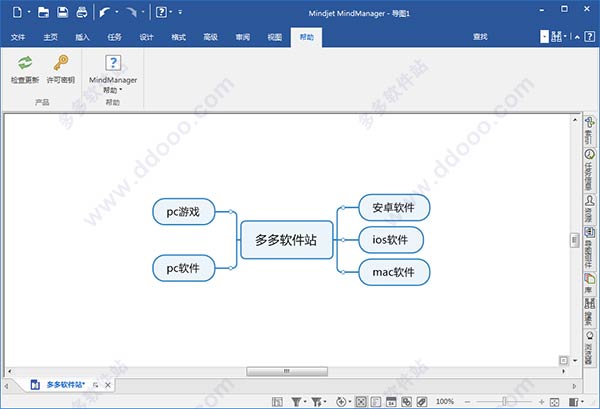600x409 pixels.
Task: Switch to the 审阅 review tab
Action: (243, 37)
